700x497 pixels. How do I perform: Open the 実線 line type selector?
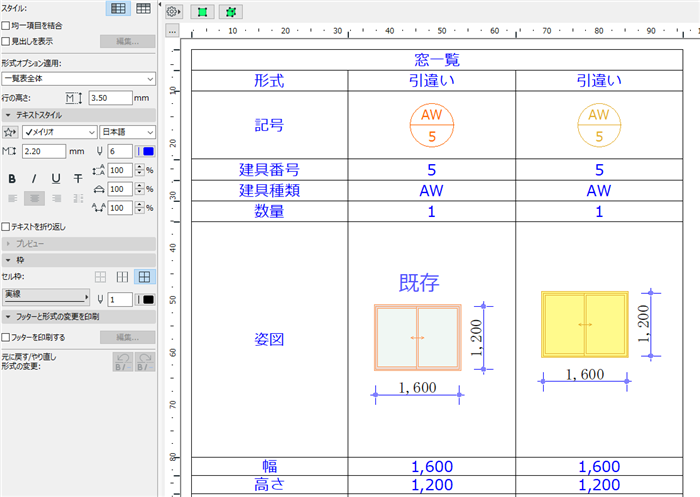click(x=46, y=297)
